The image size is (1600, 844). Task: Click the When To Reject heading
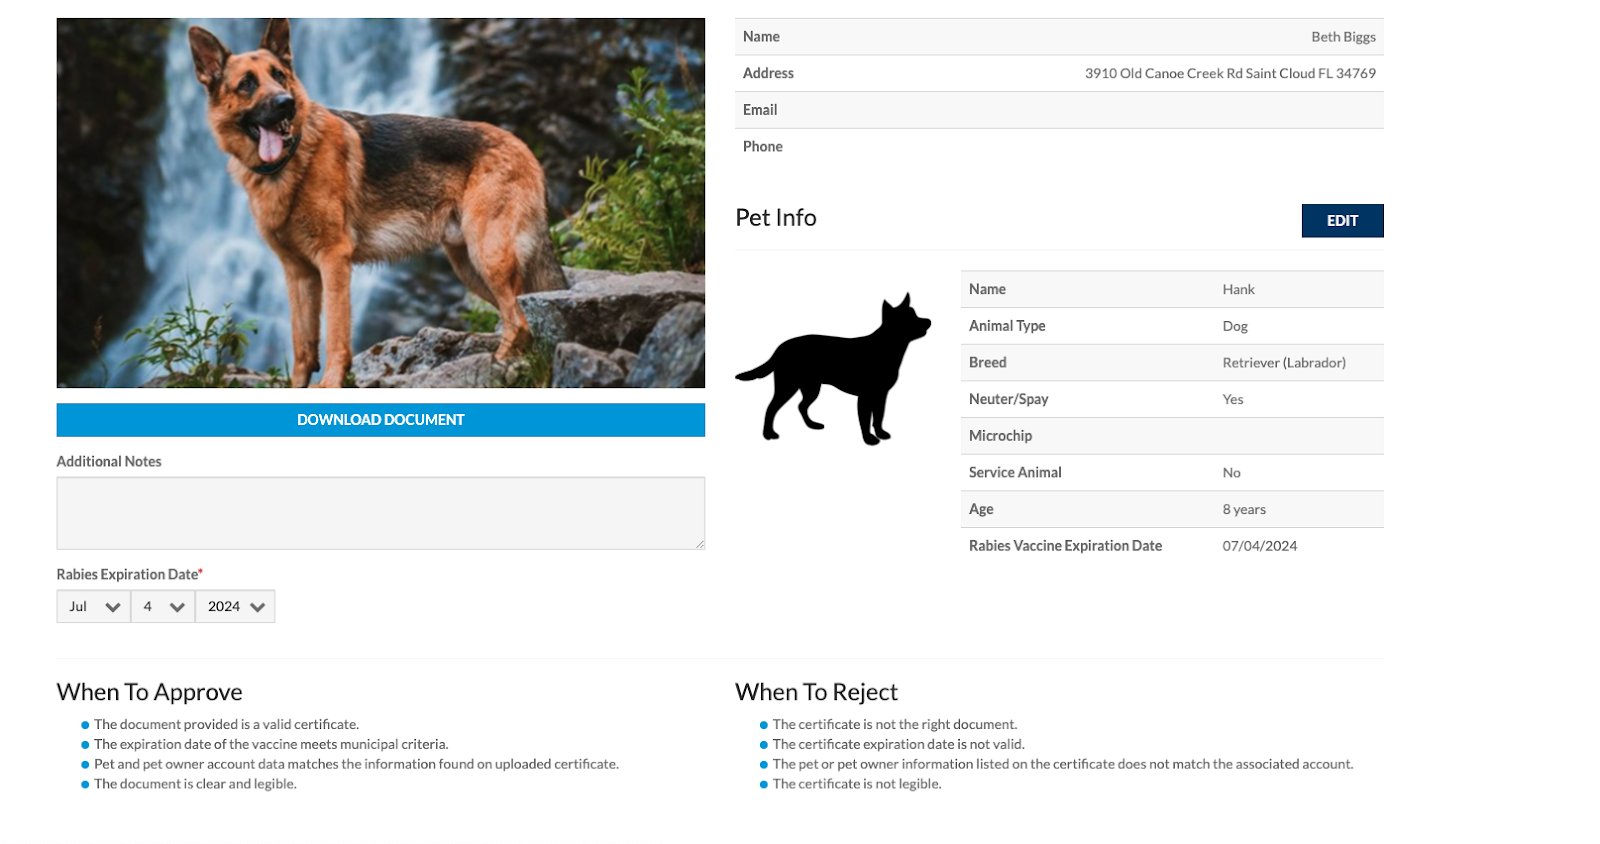coord(816,692)
